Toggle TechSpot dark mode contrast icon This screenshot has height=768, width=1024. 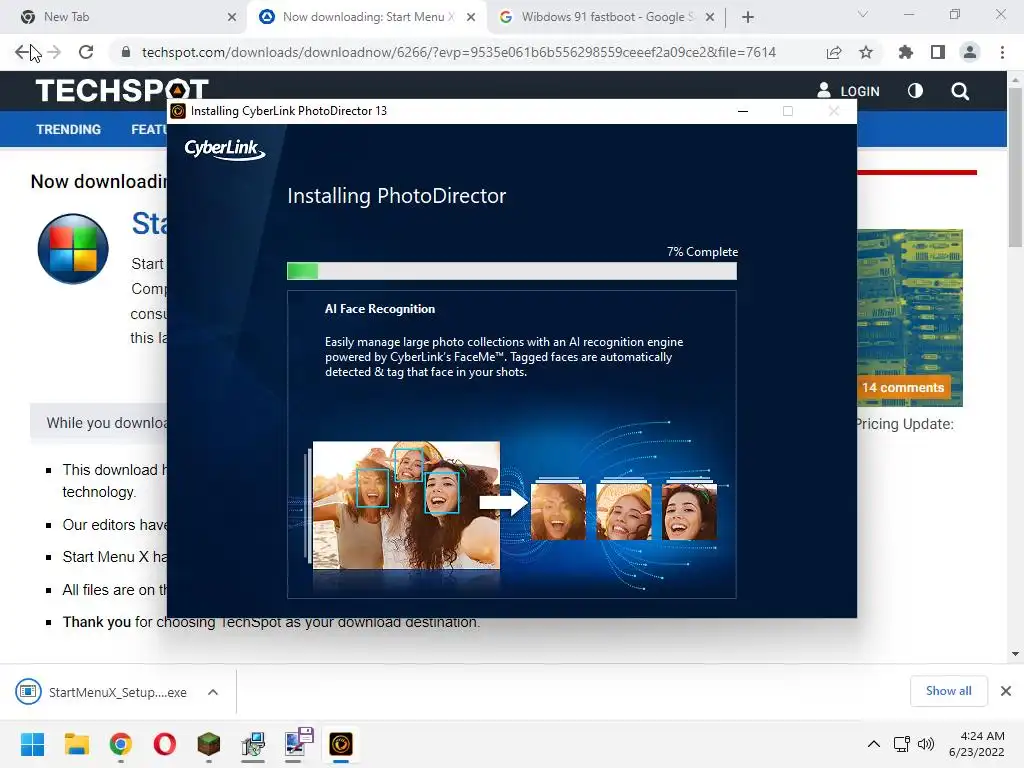(915, 91)
